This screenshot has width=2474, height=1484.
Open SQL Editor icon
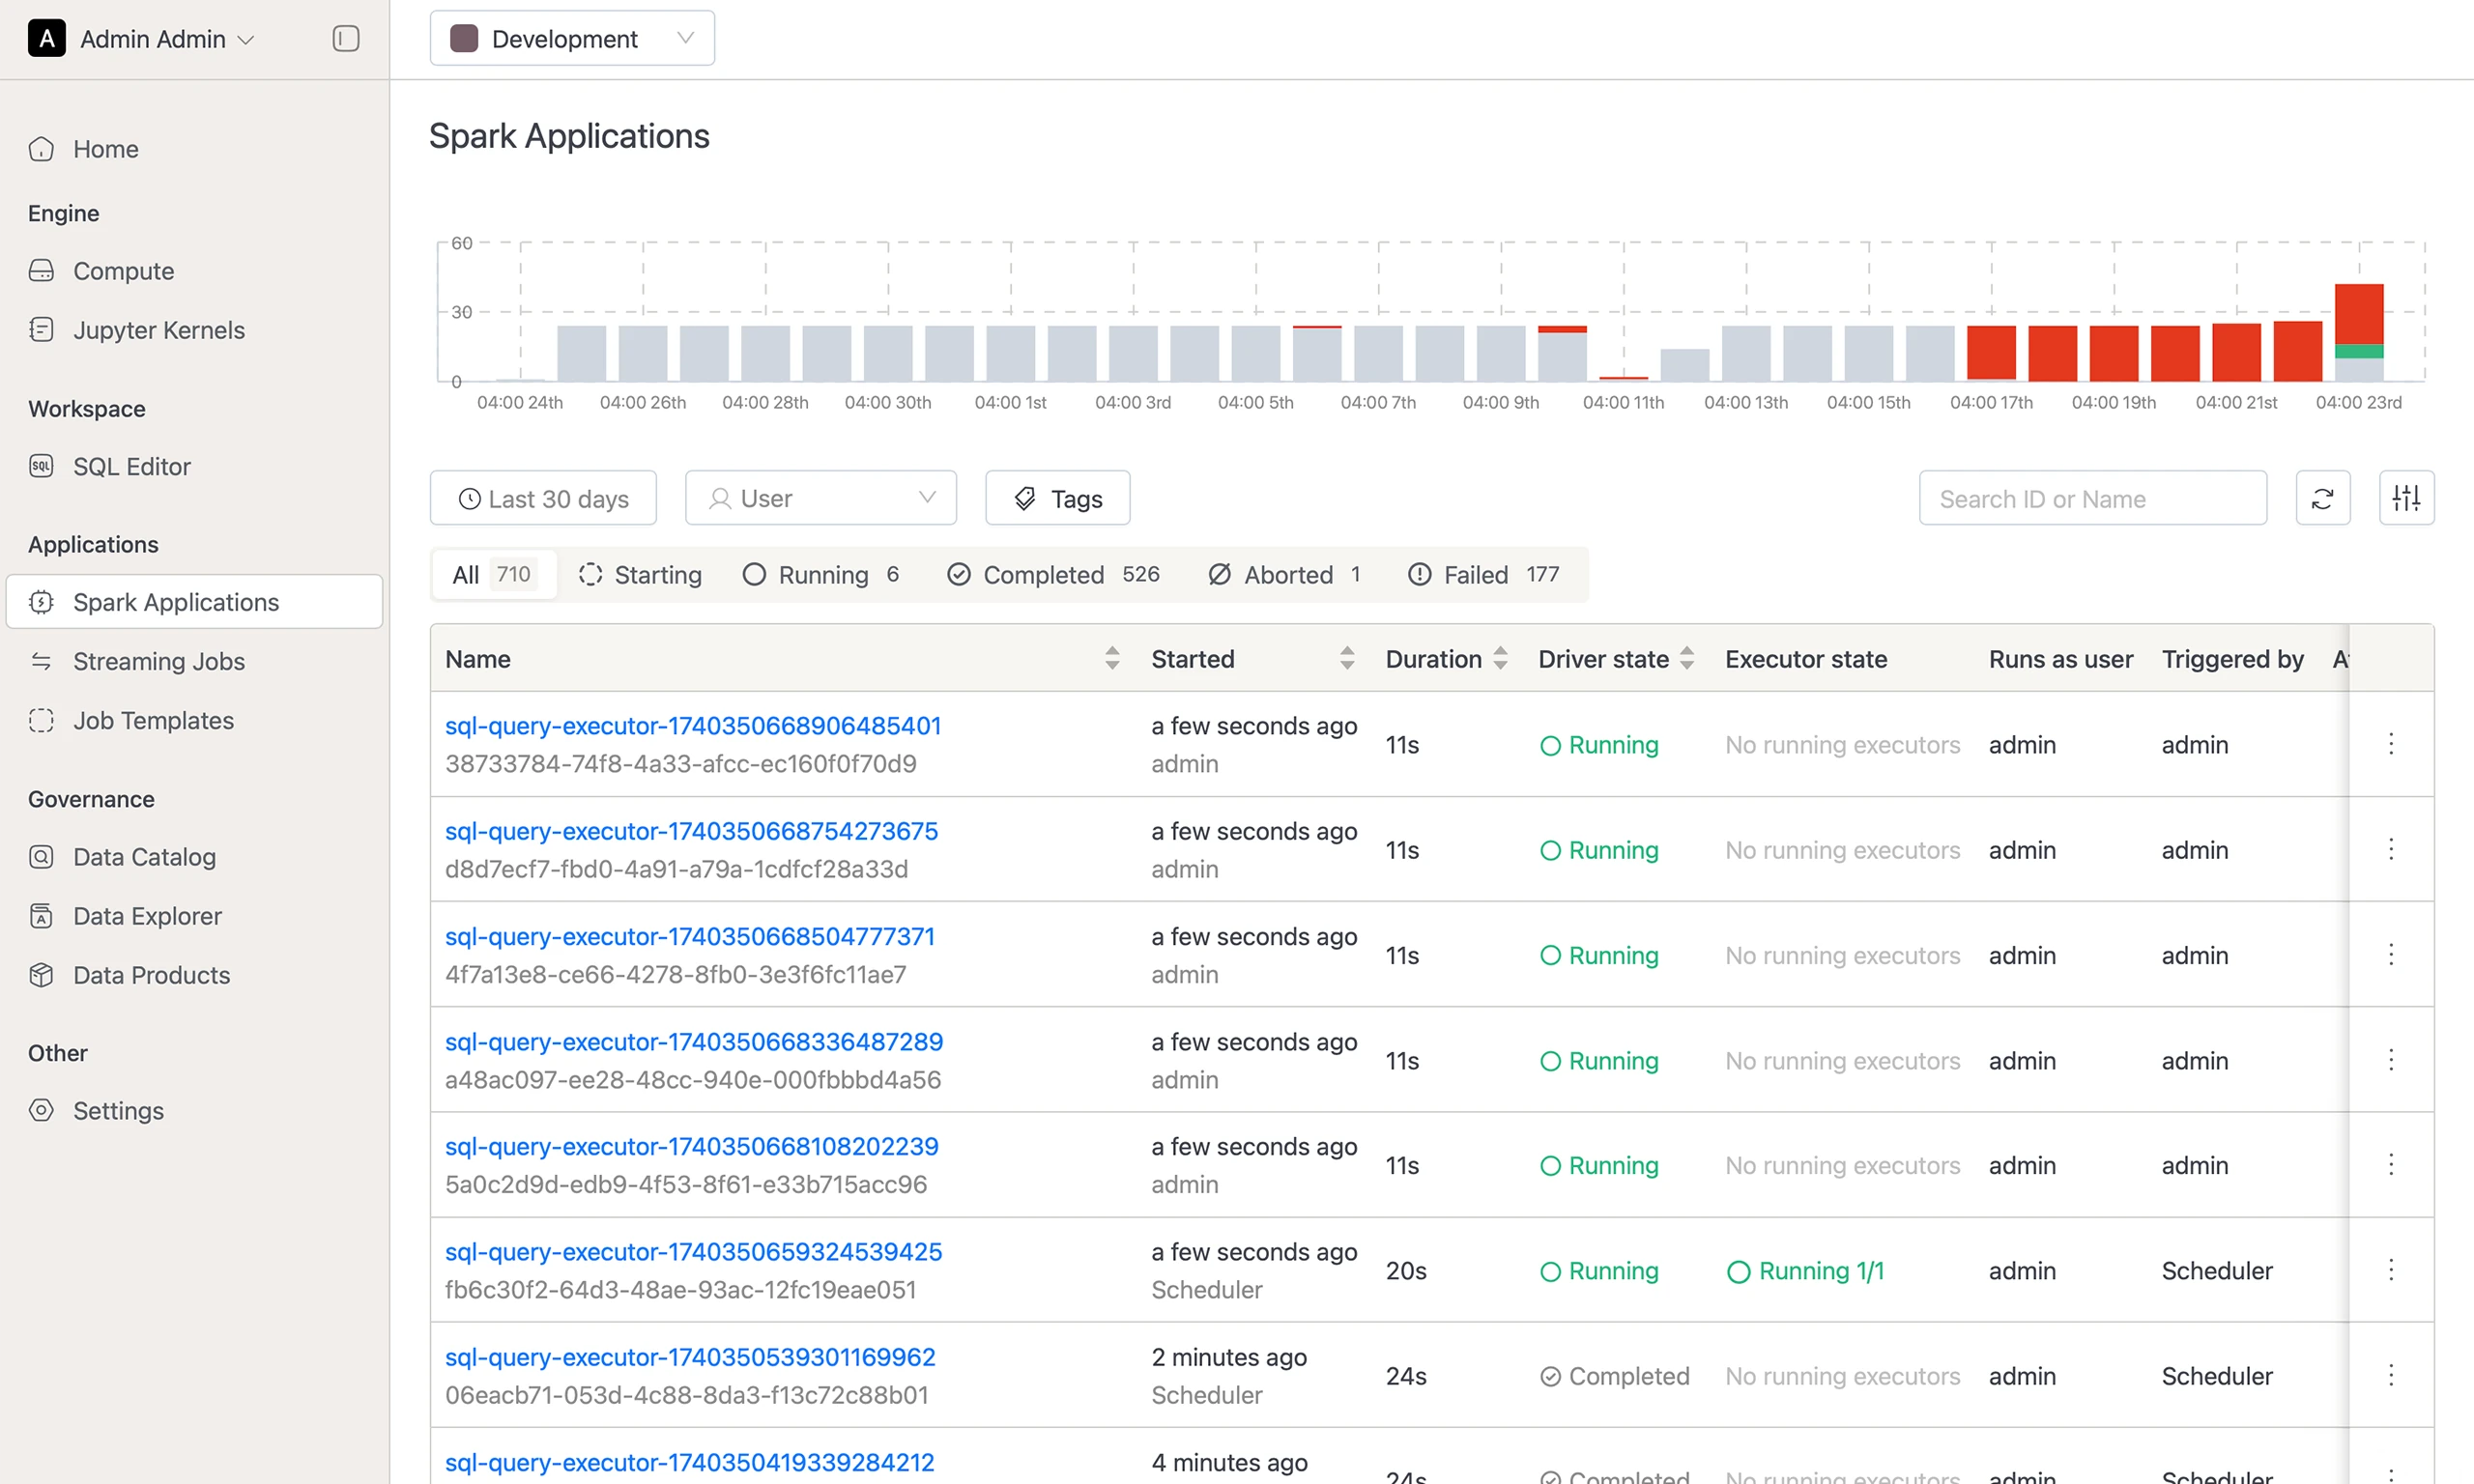[x=41, y=466]
